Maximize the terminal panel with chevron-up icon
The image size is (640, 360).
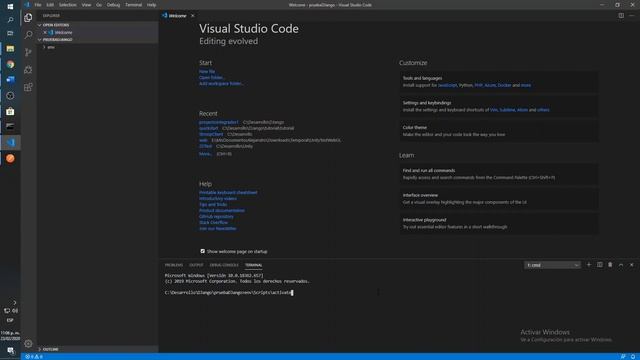pos(621,265)
